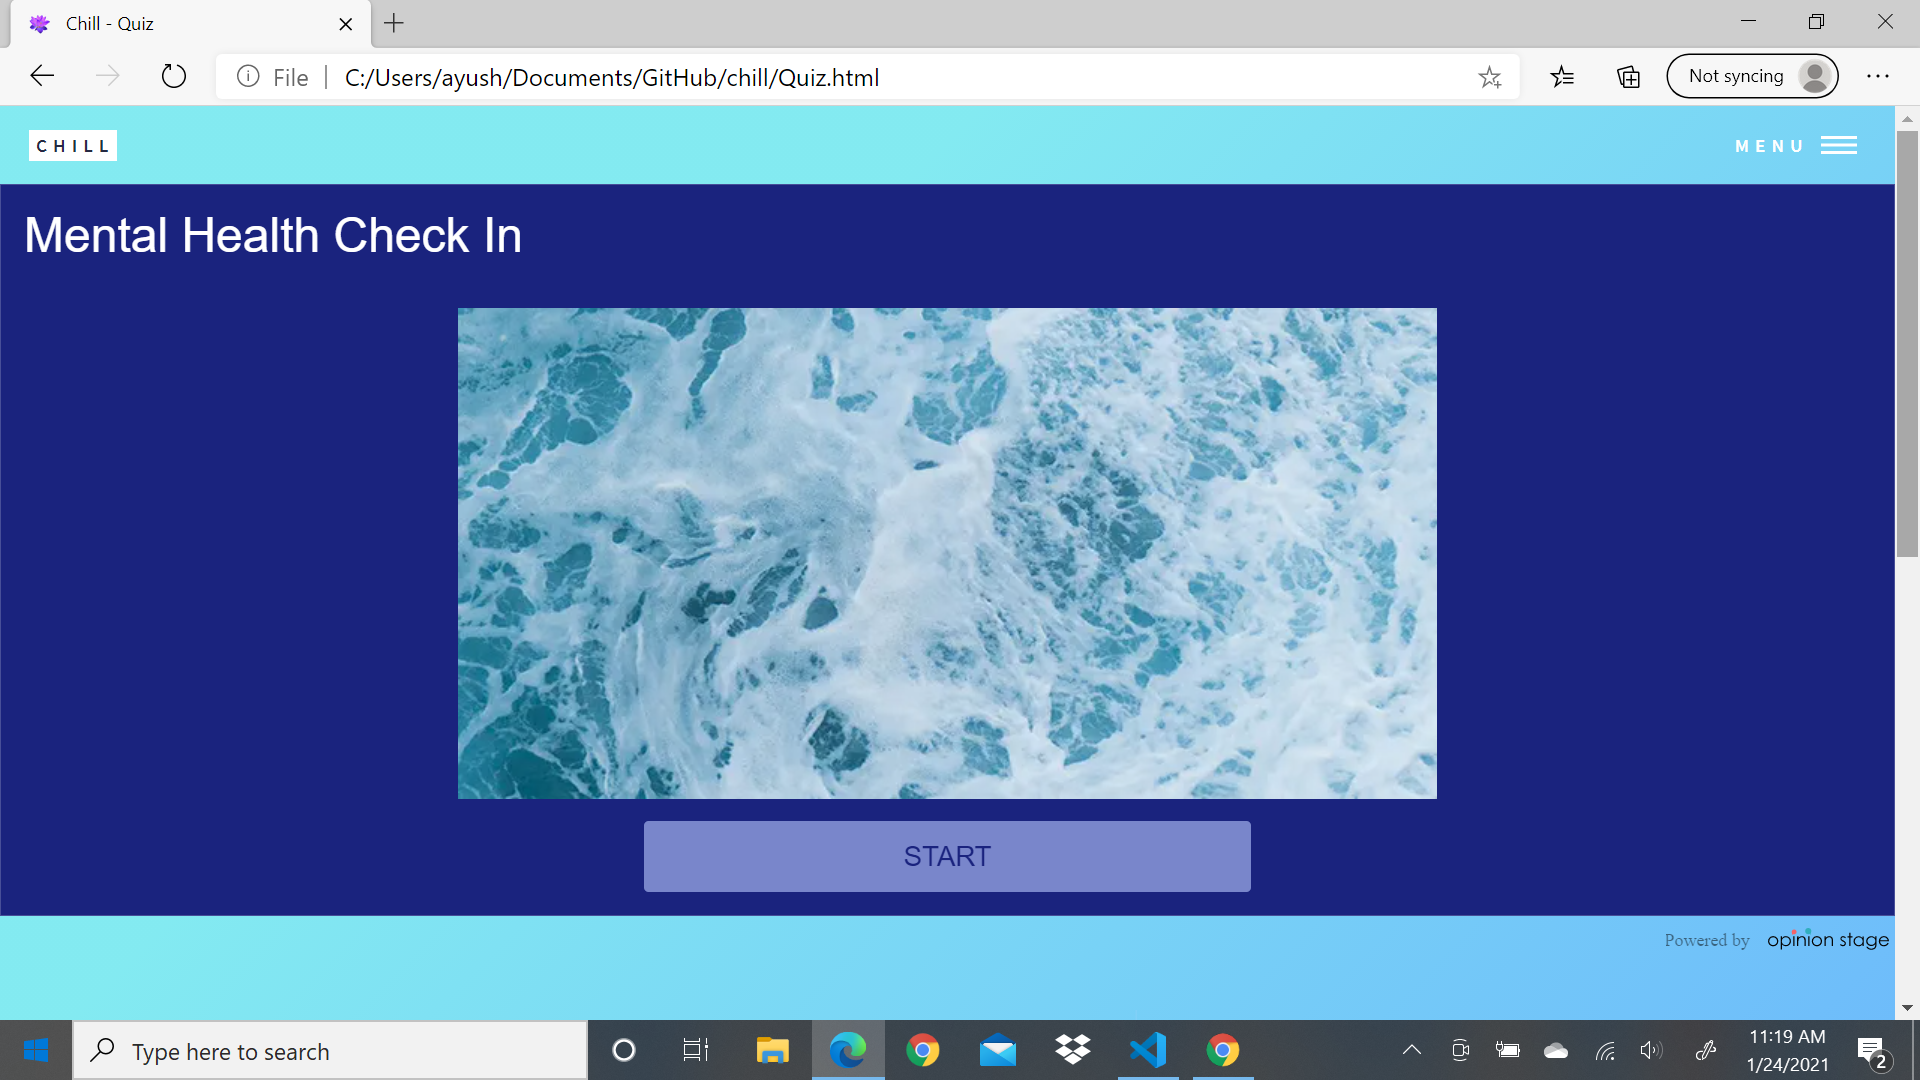
Task: Open the opinion stage link
Action: (x=1827, y=940)
